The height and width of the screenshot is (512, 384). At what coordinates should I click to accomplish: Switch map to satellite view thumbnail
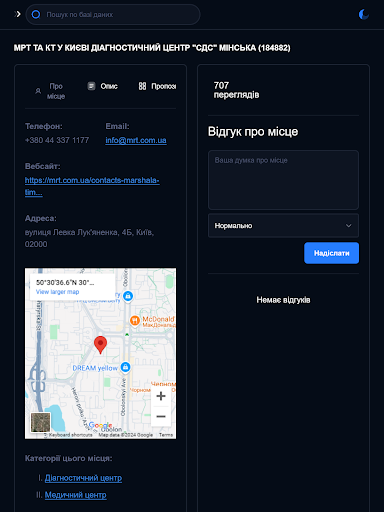pyautogui.click(x=40, y=422)
